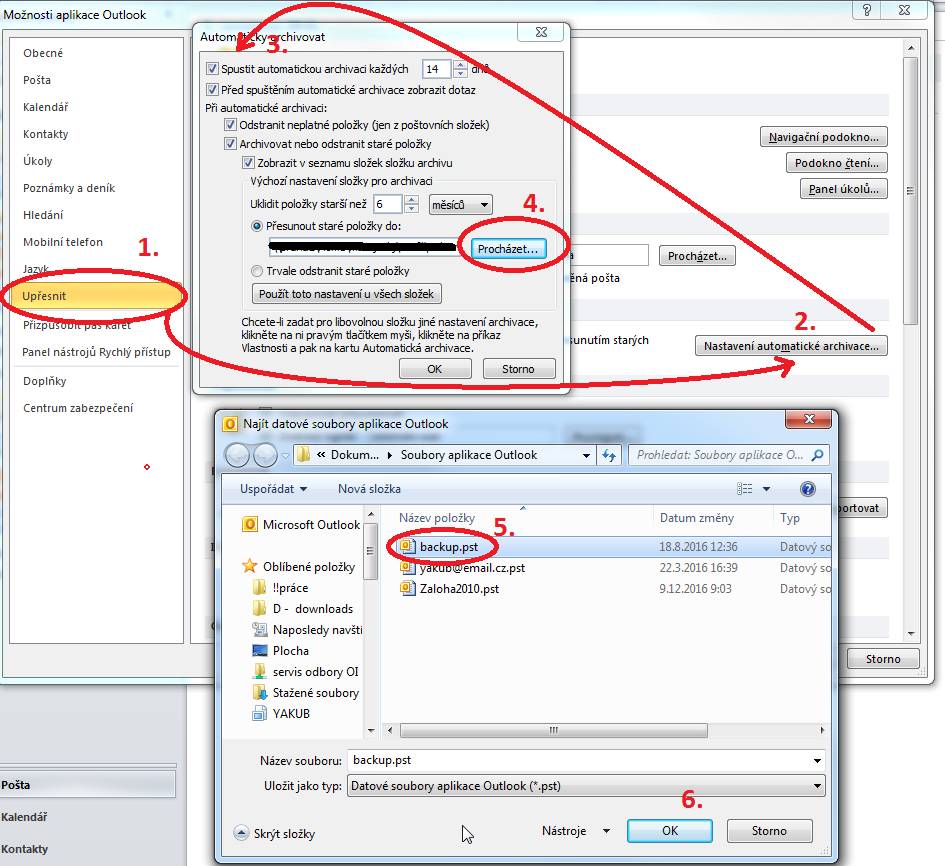Open Pošta in the main Outlook navigation
945x866 pixels.
click(x=87, y=785)
